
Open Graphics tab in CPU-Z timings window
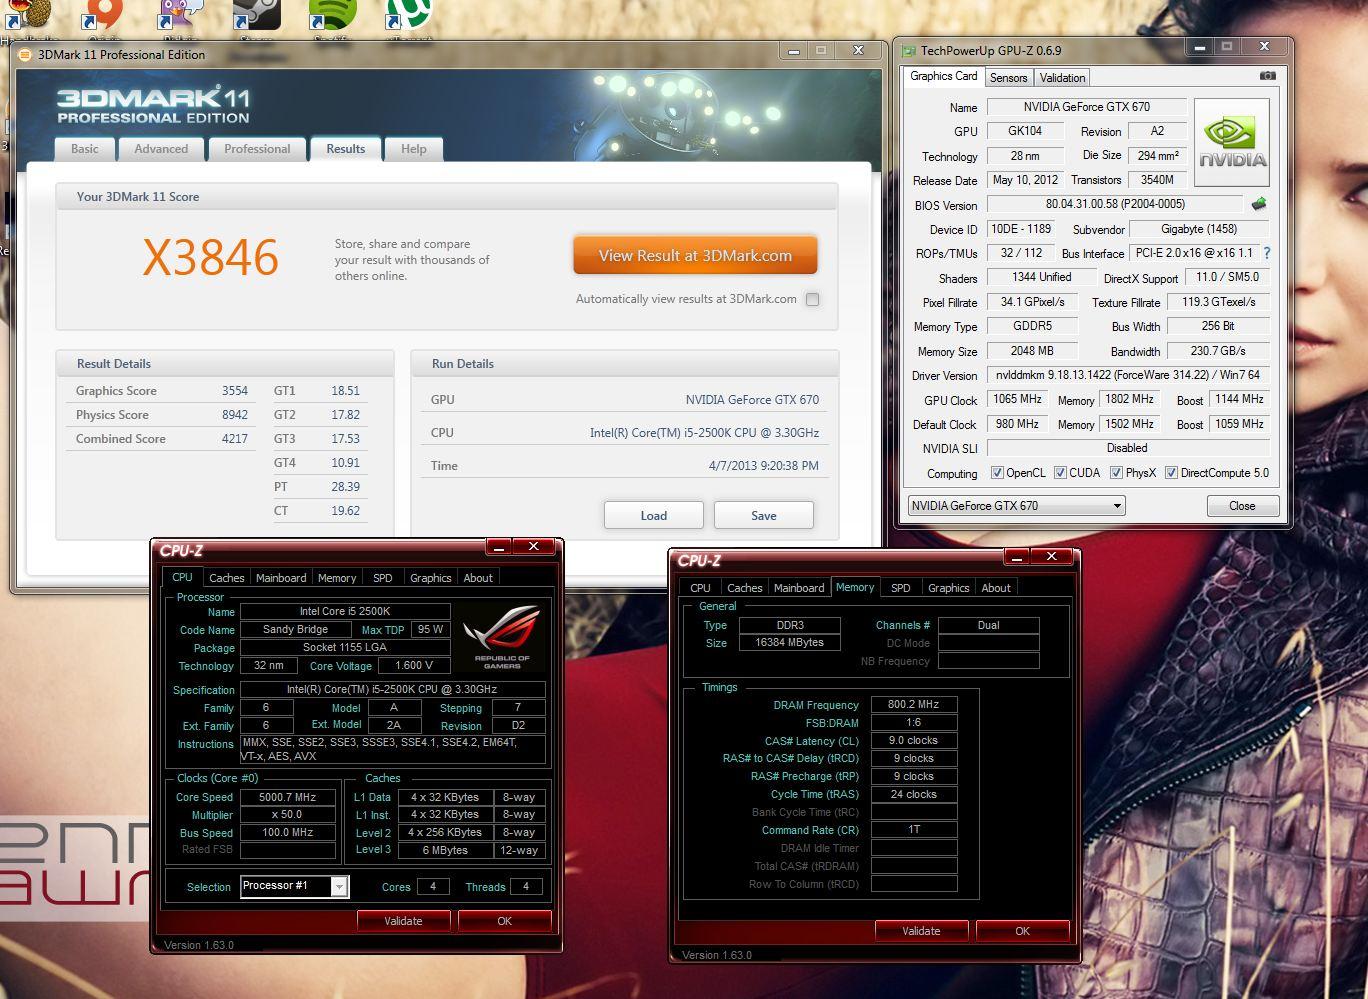tap(949, 588)
